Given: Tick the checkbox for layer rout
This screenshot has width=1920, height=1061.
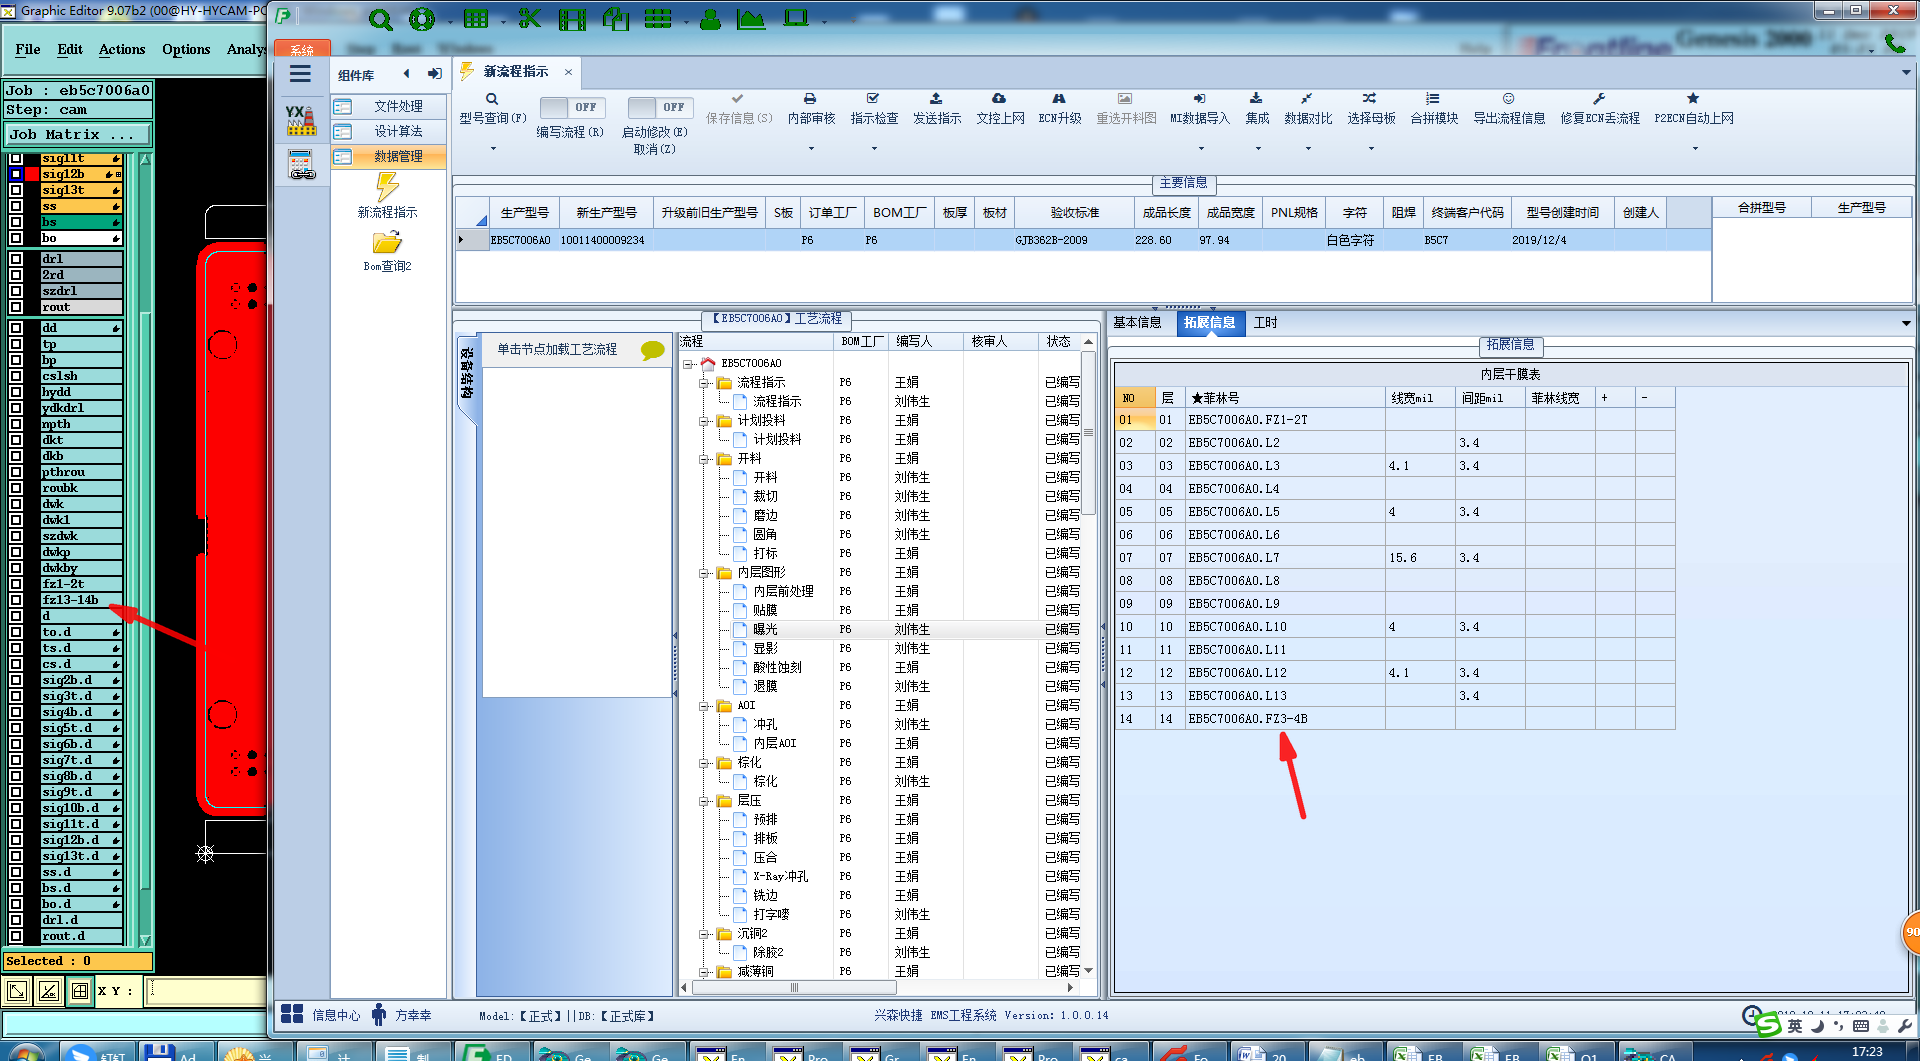Looking at the screenshot, I should click(16, 307).
